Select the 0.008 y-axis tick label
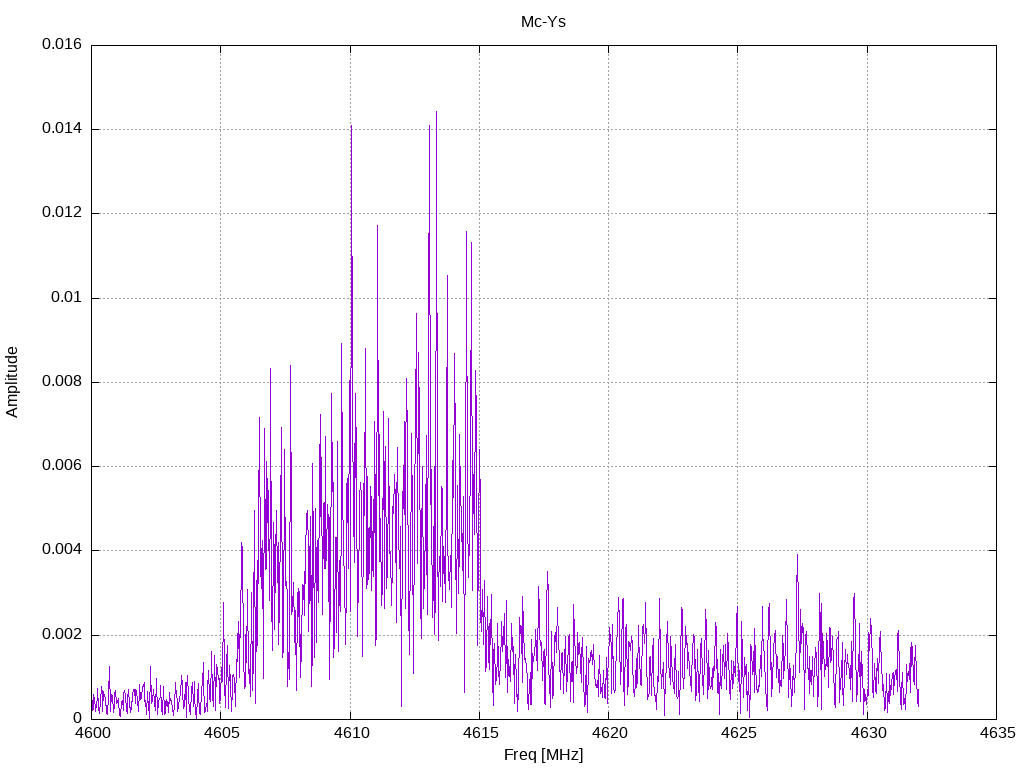The height and width of the screenshot is (768, 1024). tap(62, 382)
